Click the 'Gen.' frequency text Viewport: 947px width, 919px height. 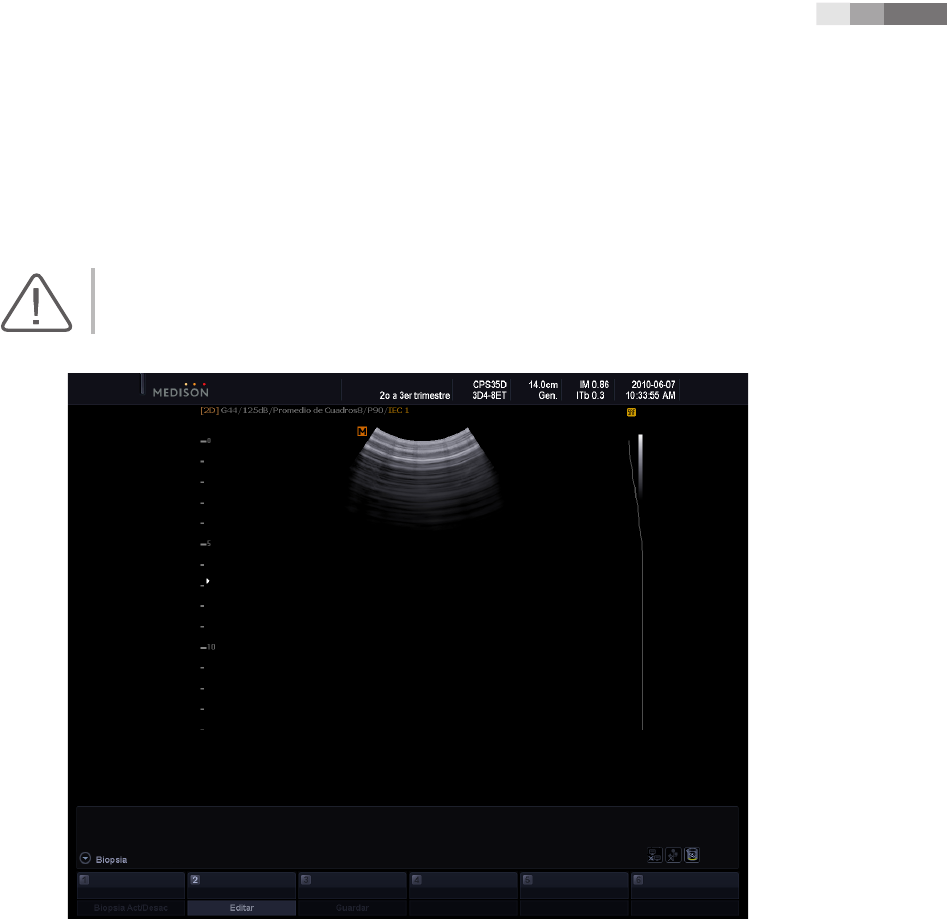(x=548, y=395)
